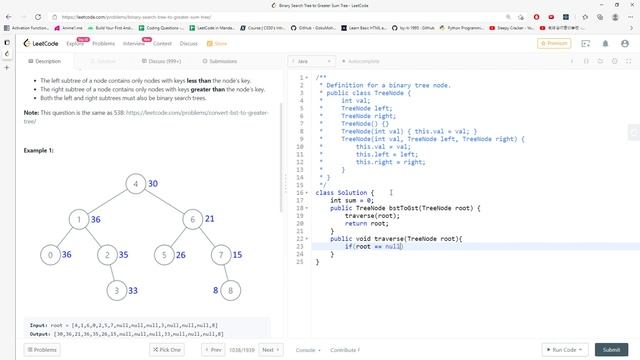The height and width of the screenshot is (360, 640).
Task: Click the Premium button
Action: click(554, 43)
